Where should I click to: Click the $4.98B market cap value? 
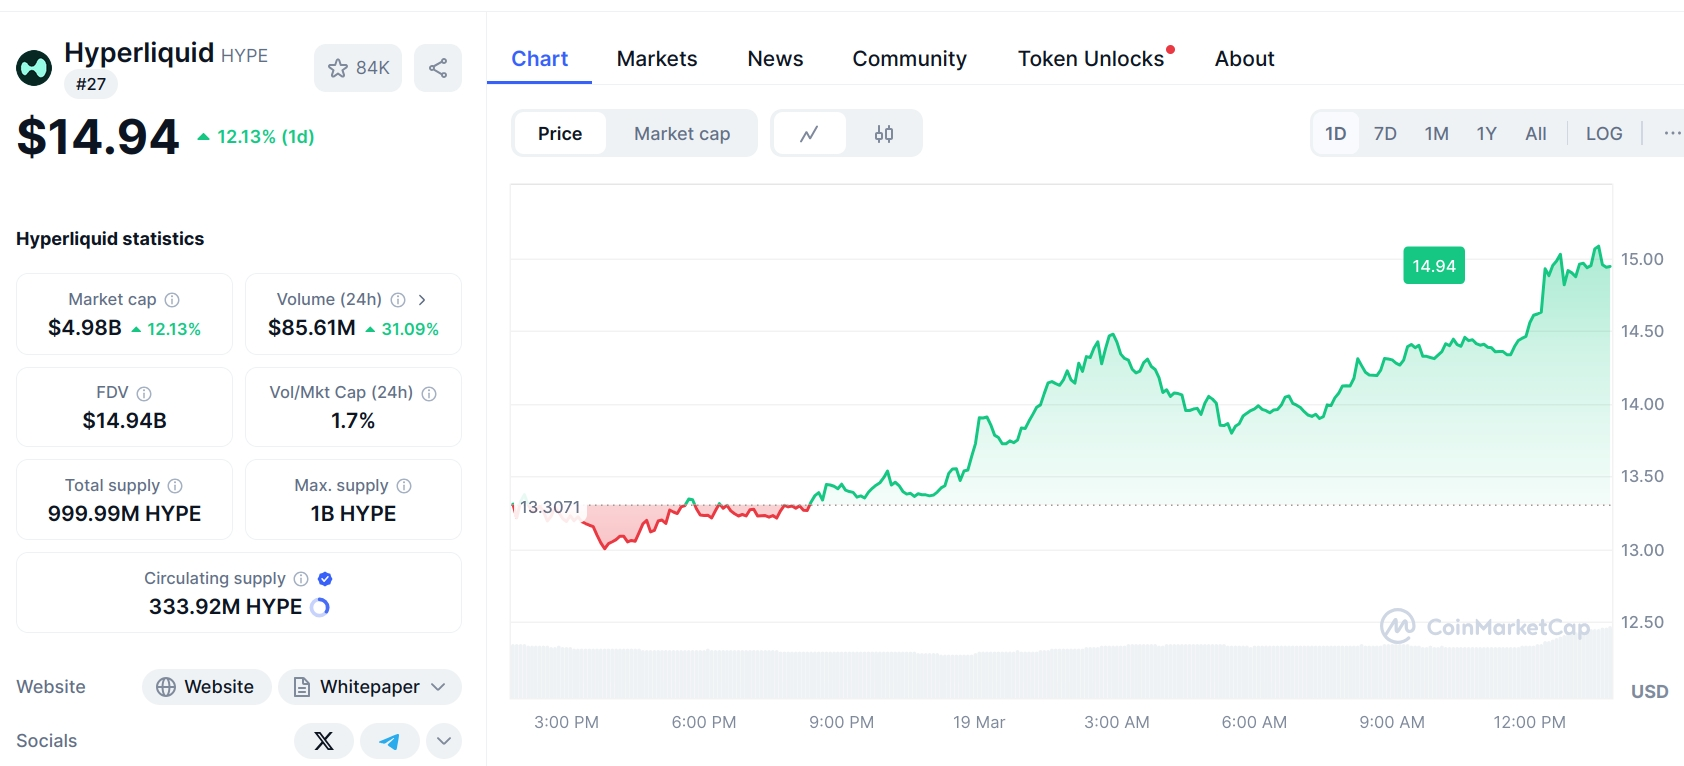click(85, 328)
